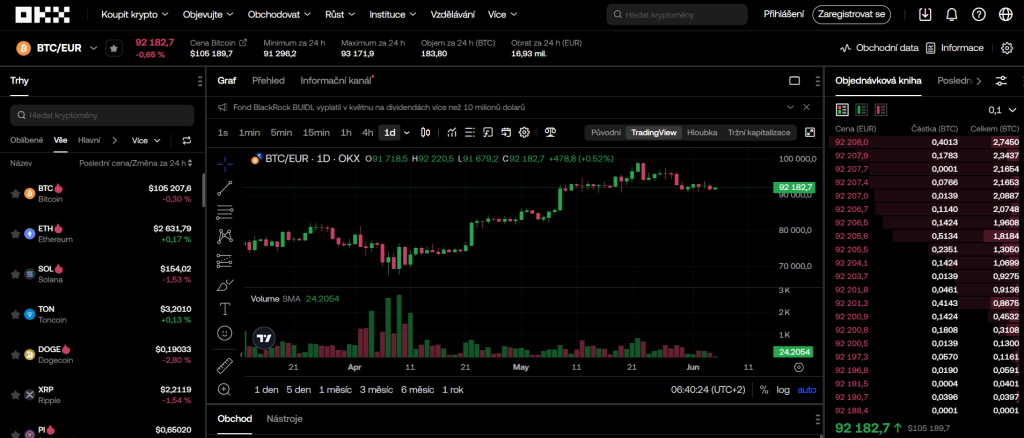This screenshot has width=1024, height=438.
Task: Open the help question-mark icon
Action: coord(978,14)
